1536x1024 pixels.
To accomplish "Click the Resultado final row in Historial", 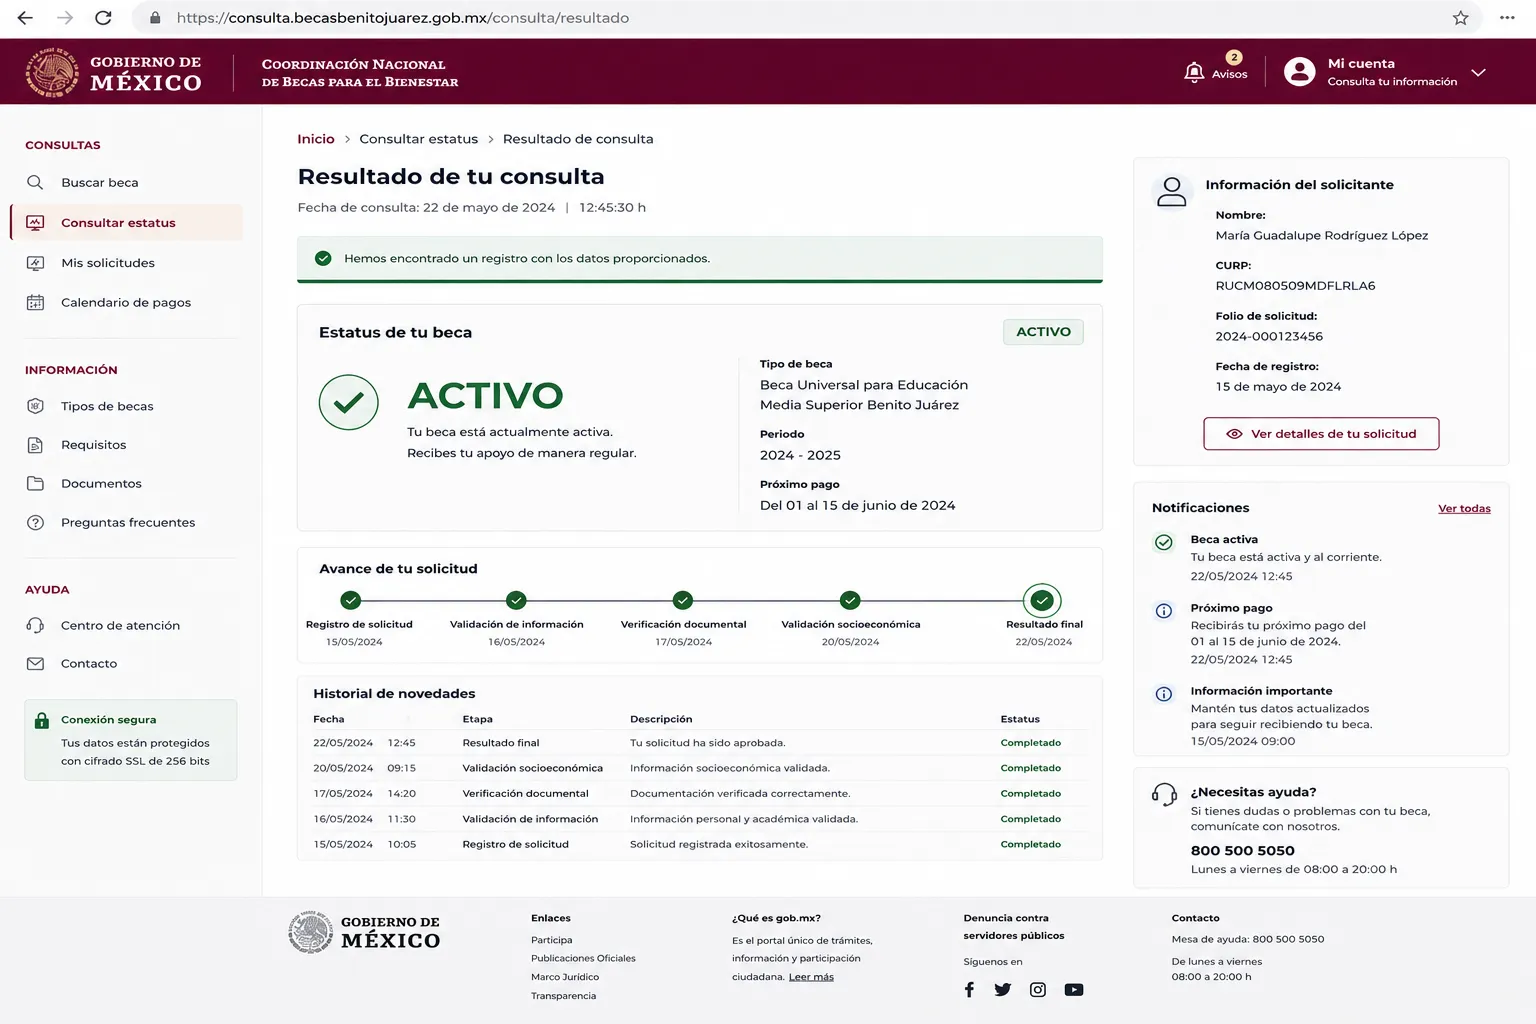I will (699, 743).
